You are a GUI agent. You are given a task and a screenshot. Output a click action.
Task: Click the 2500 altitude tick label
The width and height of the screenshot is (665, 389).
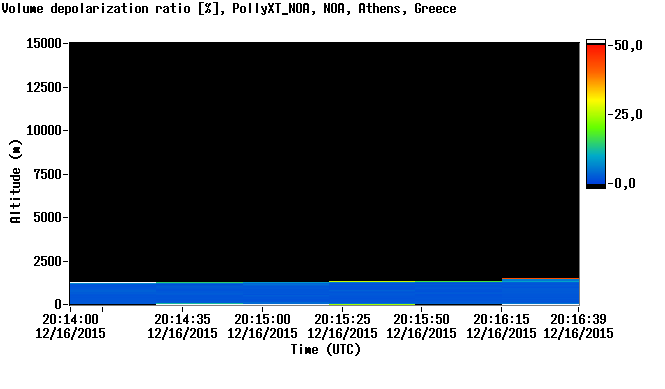pos(47,261)
